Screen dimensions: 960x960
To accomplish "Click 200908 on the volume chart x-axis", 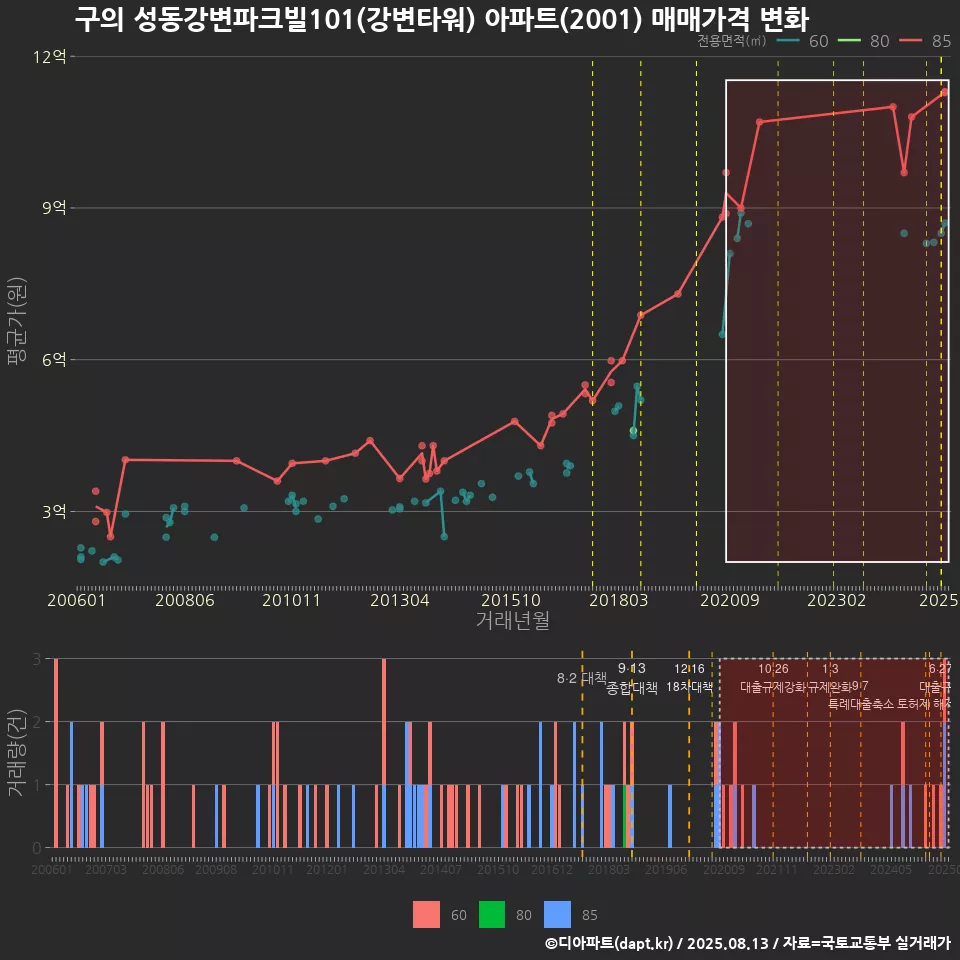I will pyautogui.click(x=216, y=869).
